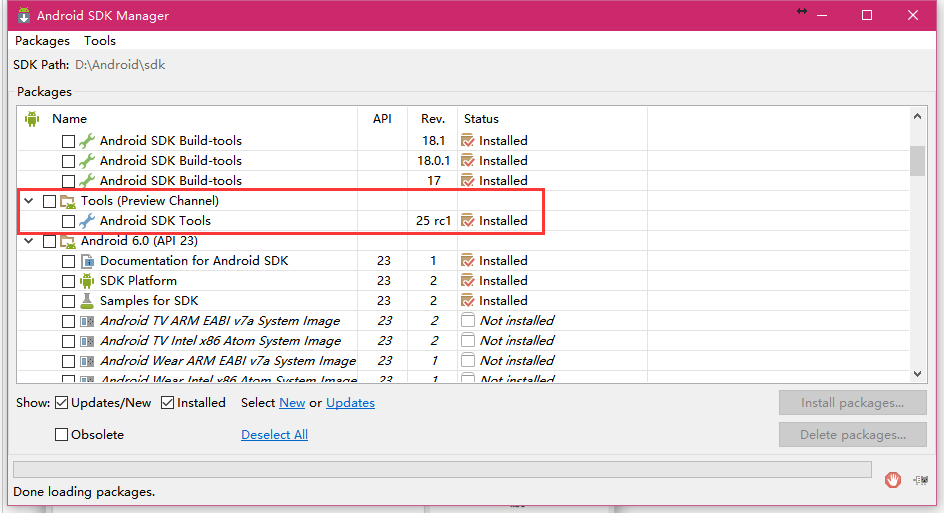Click the installed status icon for SDK Platform

[467, 281]
